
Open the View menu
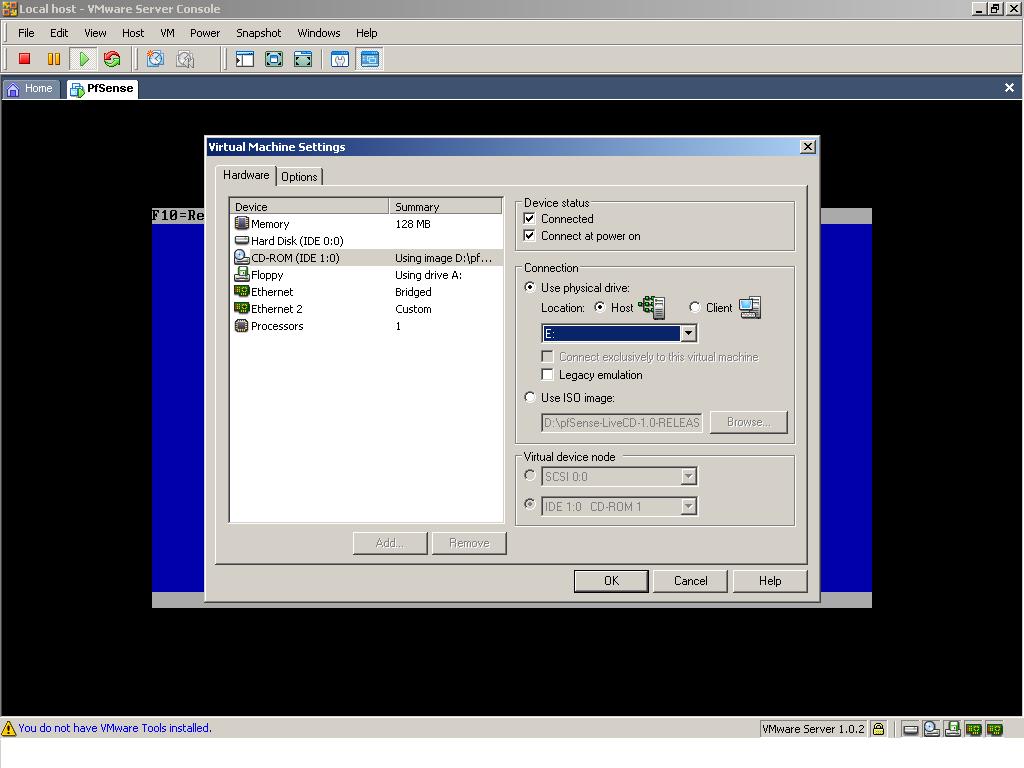(x=95, y=33)
